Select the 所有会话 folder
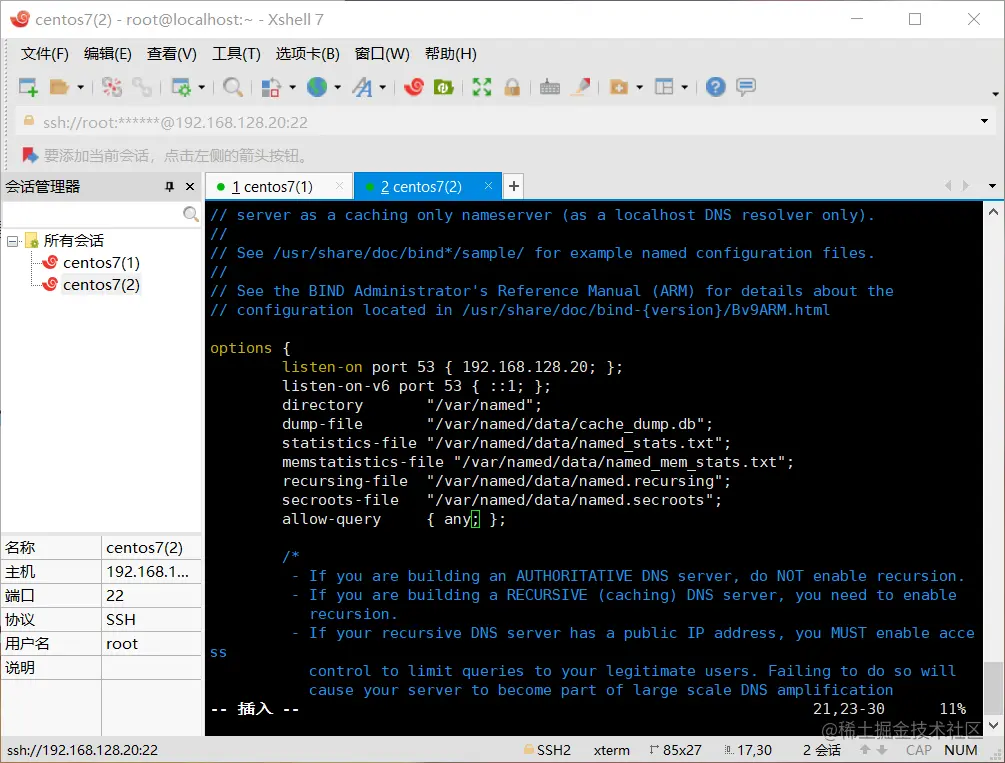1005x763 pixels. [74, 240]
